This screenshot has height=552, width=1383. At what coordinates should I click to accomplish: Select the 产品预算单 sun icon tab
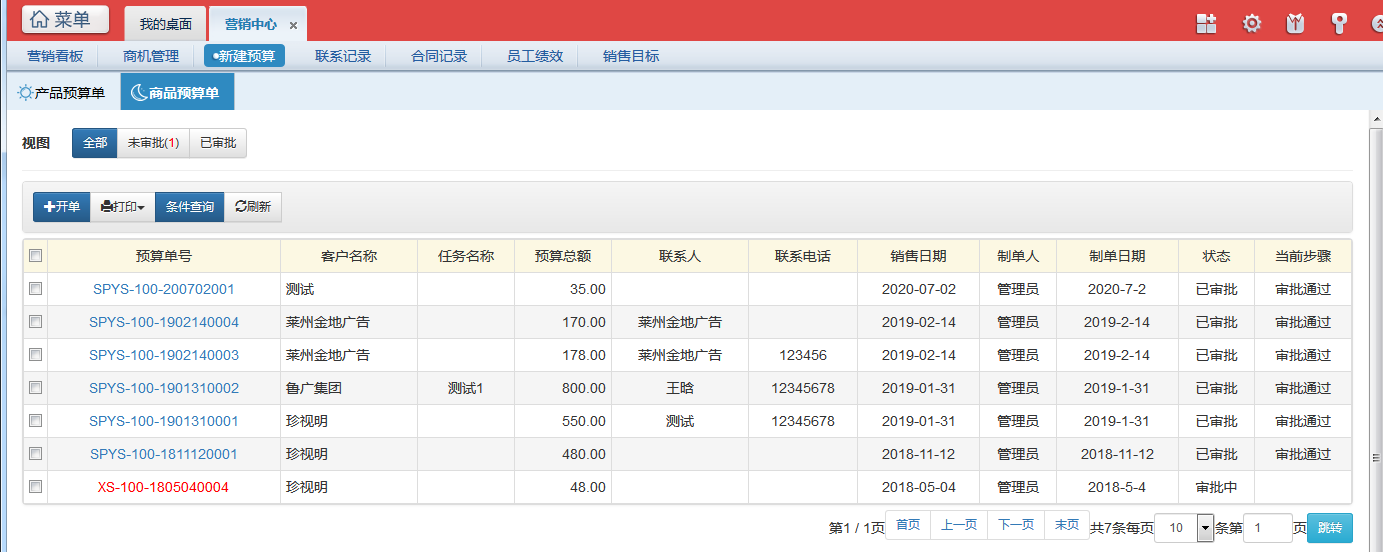pyautogui.click(x=62, y=93)
